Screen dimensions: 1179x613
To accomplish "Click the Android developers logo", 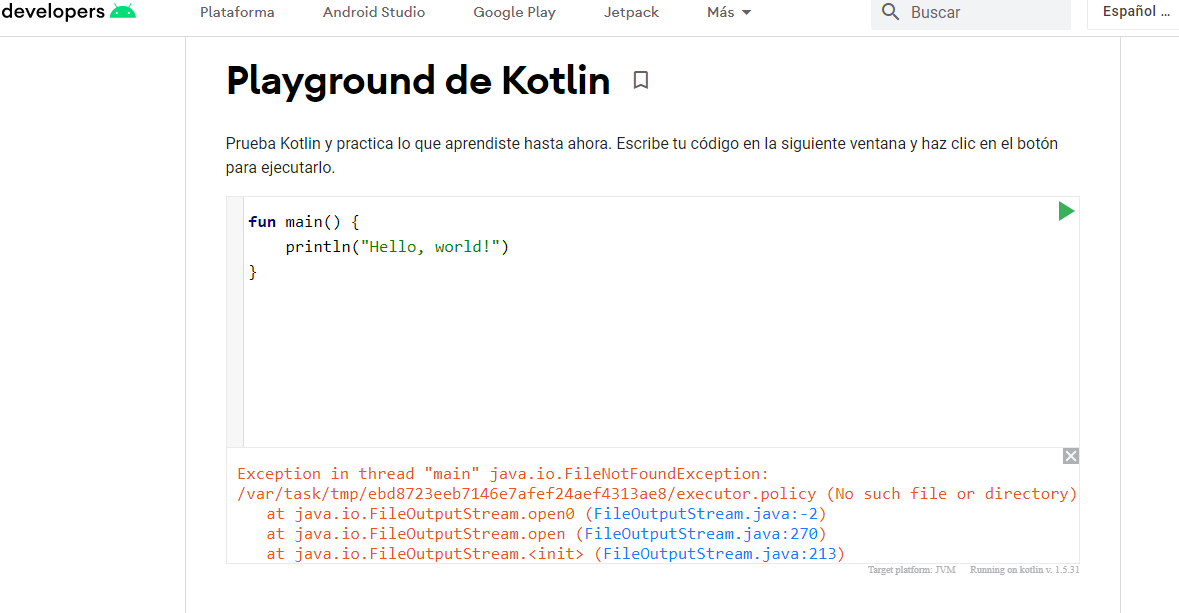I will pyautogui.click(x=68, y=11).
